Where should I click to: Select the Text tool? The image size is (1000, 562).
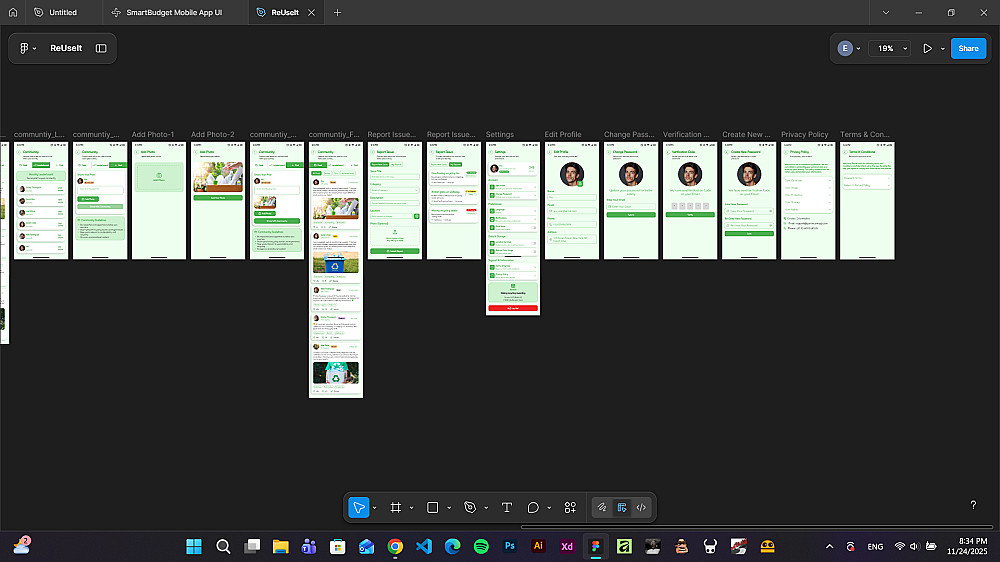click(507, 508)
